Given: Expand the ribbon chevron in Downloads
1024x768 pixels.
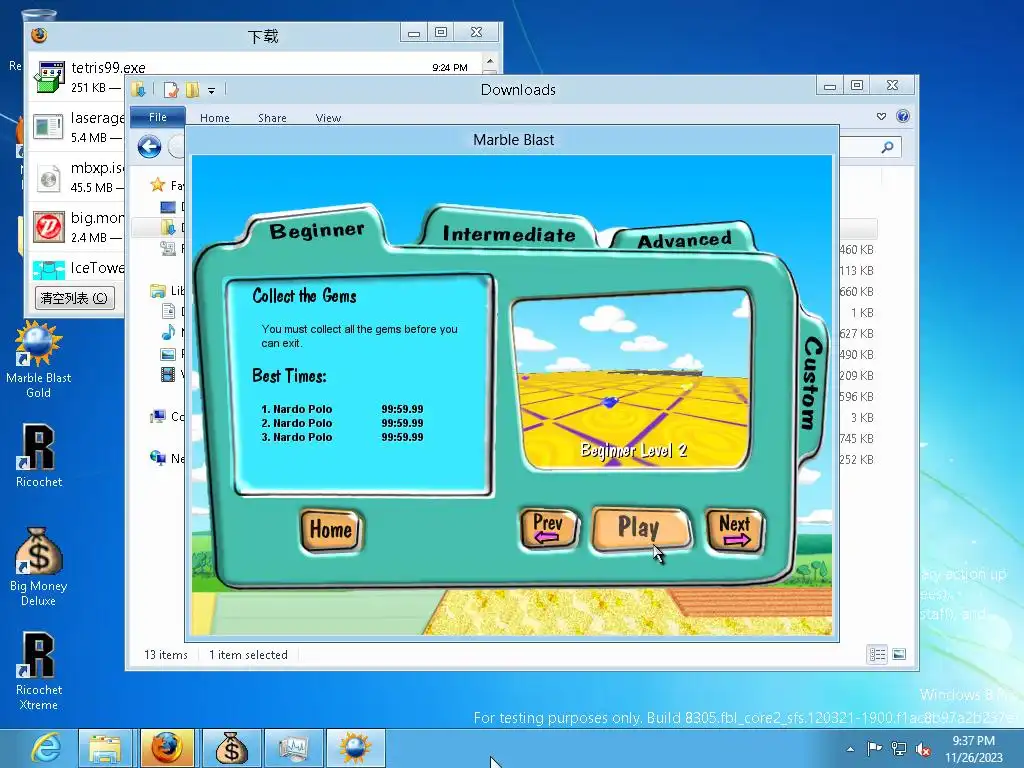Looking at the screenshot, I should click(x=881, y=116).
